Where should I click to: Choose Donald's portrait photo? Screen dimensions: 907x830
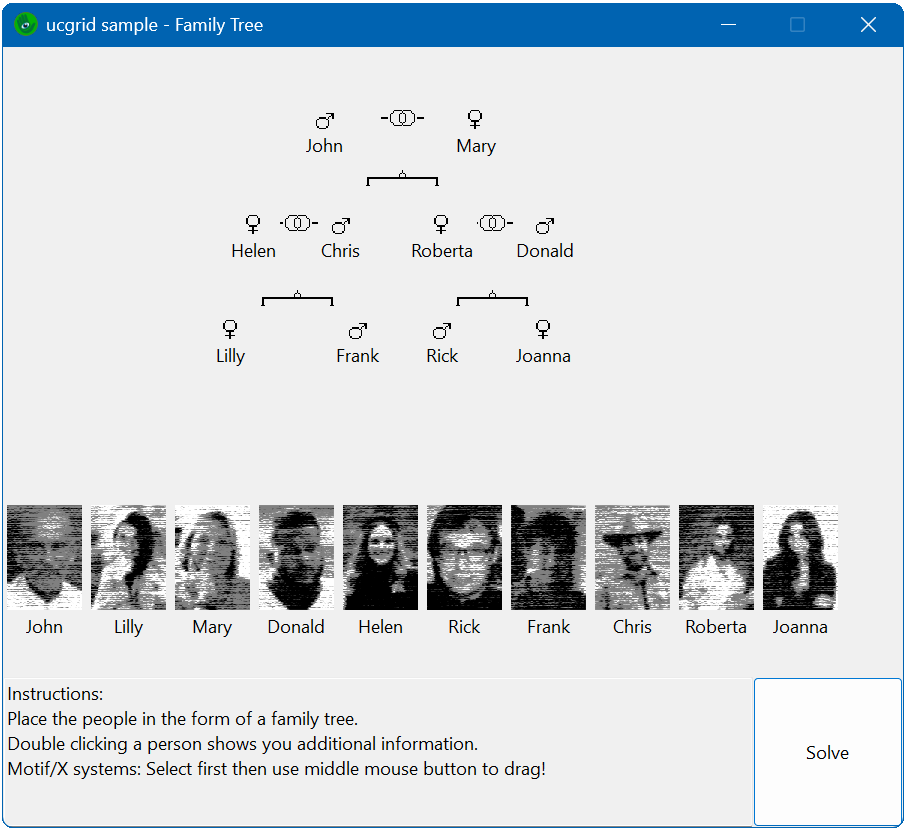tap(296, 557)
